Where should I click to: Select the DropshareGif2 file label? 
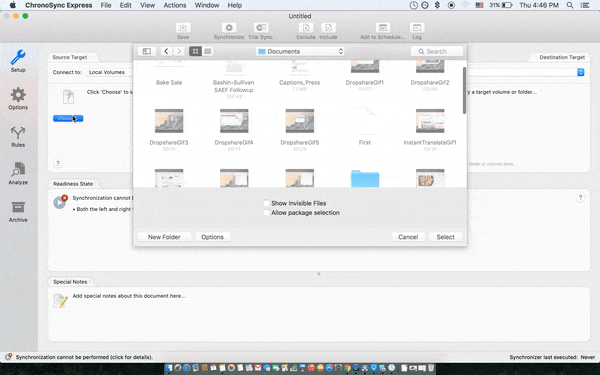click(x=430, y=82)
